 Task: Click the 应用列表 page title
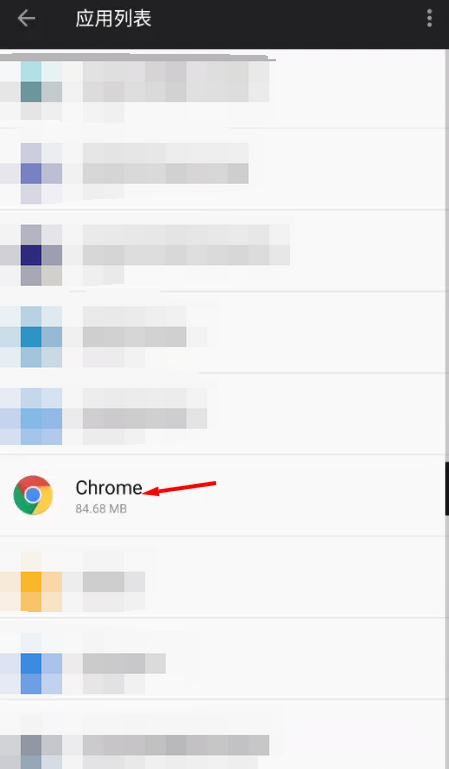tap(113, 19)
